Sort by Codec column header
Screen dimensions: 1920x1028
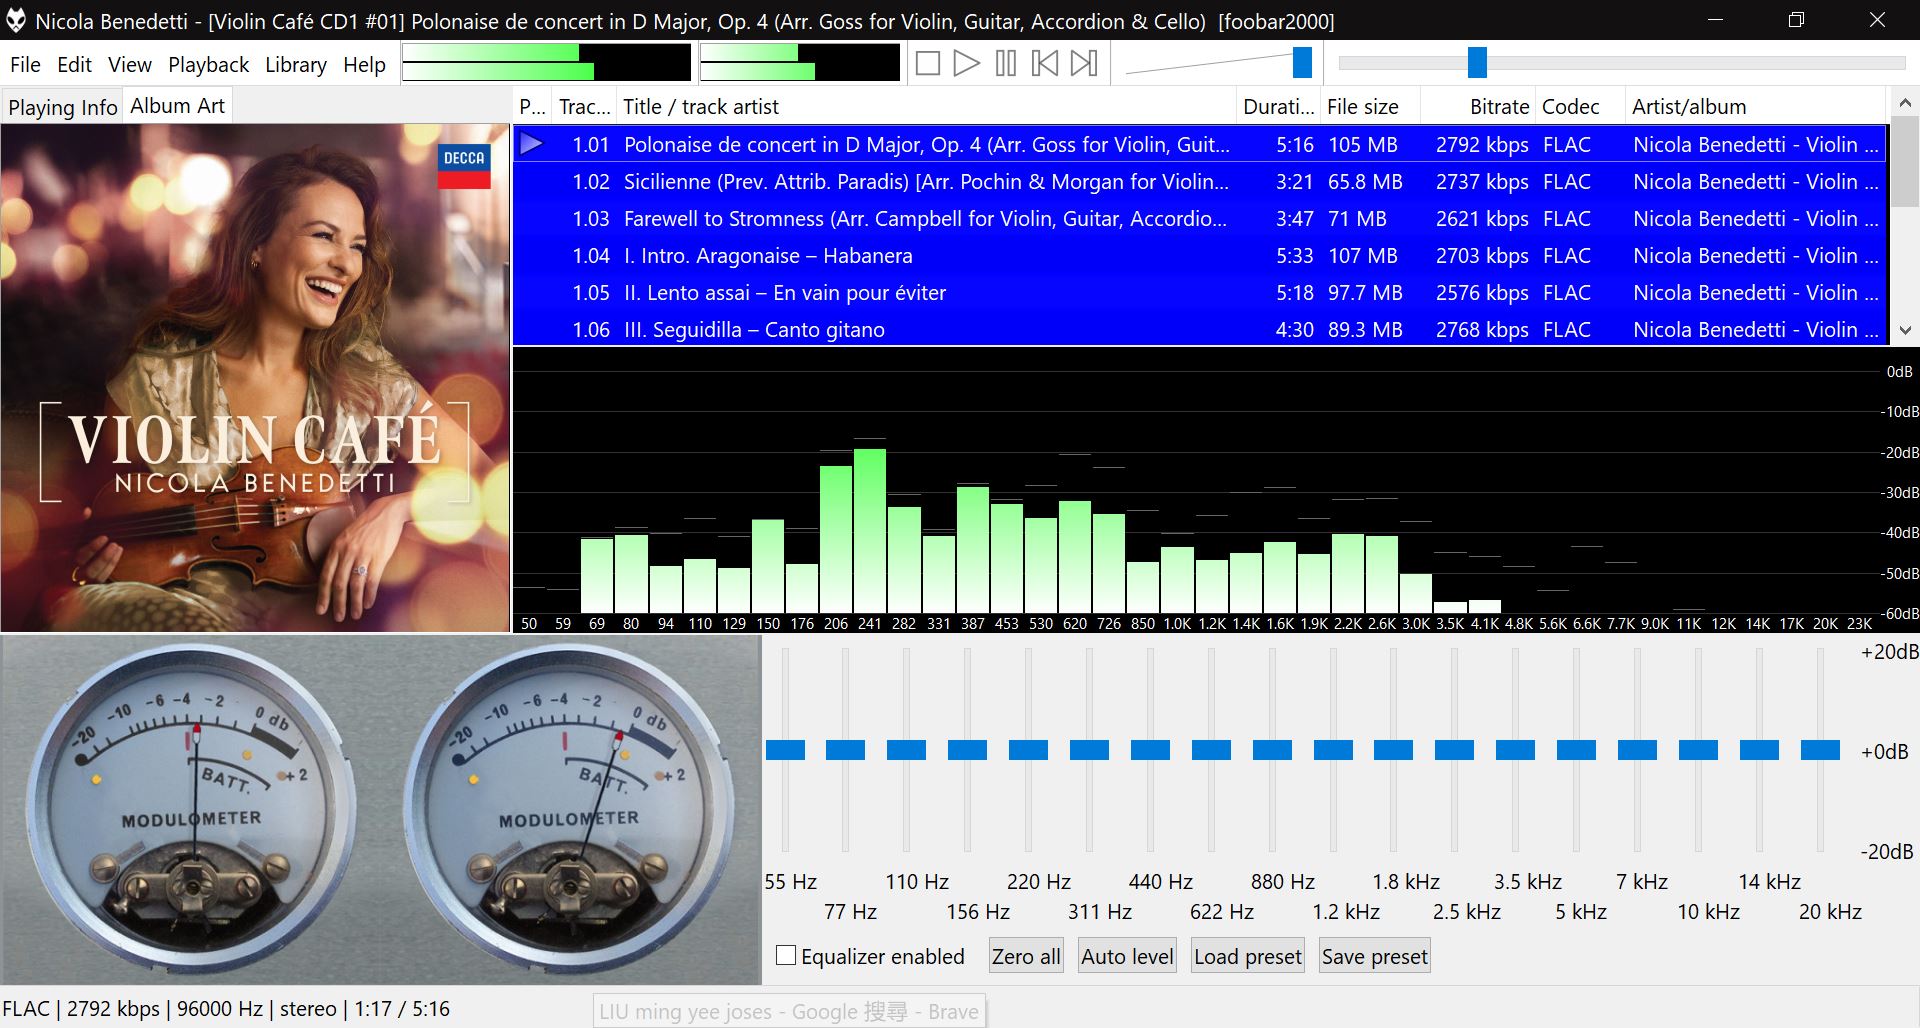1580,106
